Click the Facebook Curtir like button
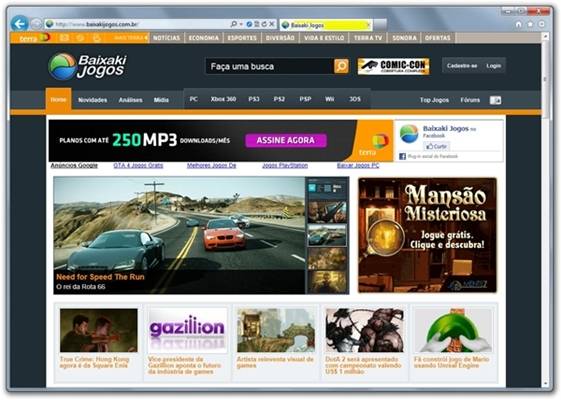Viewport: 561px width, 400px height. 436,146
